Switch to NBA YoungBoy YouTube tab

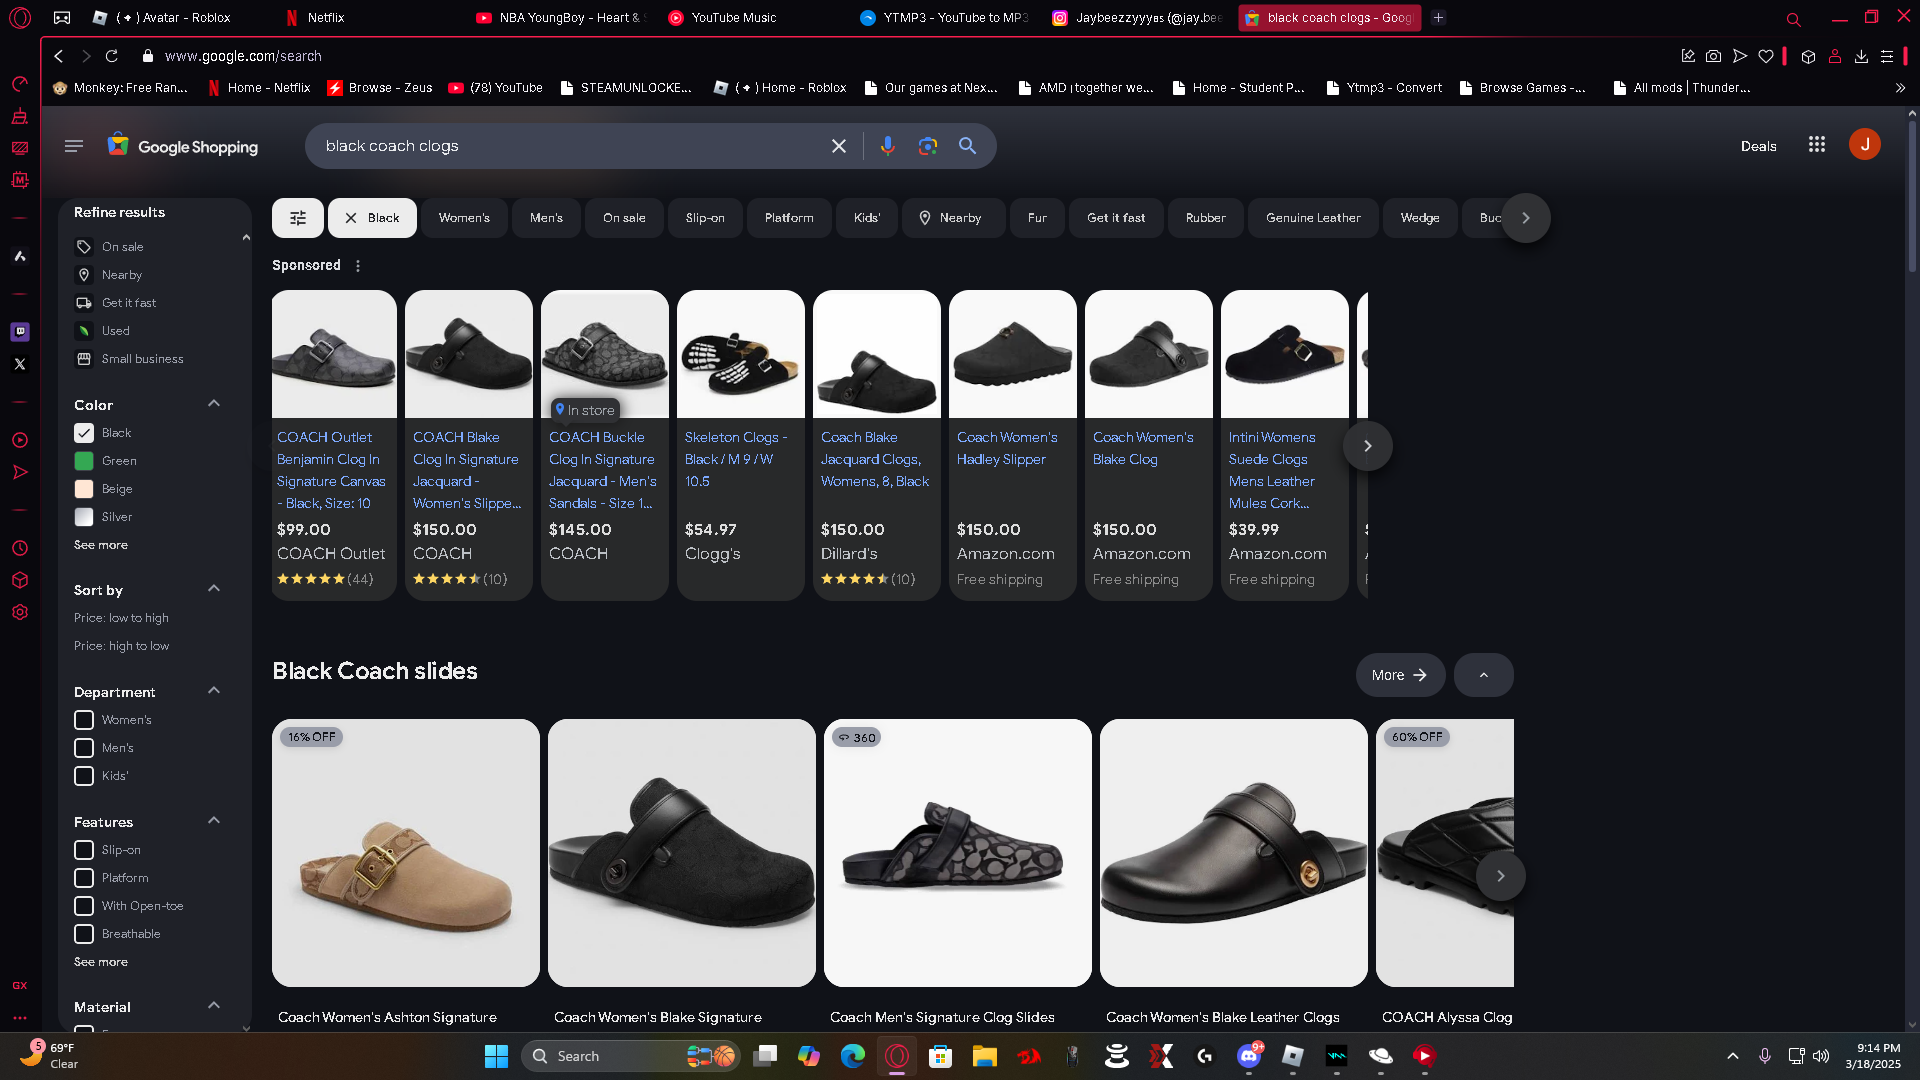tap(562, 17)
